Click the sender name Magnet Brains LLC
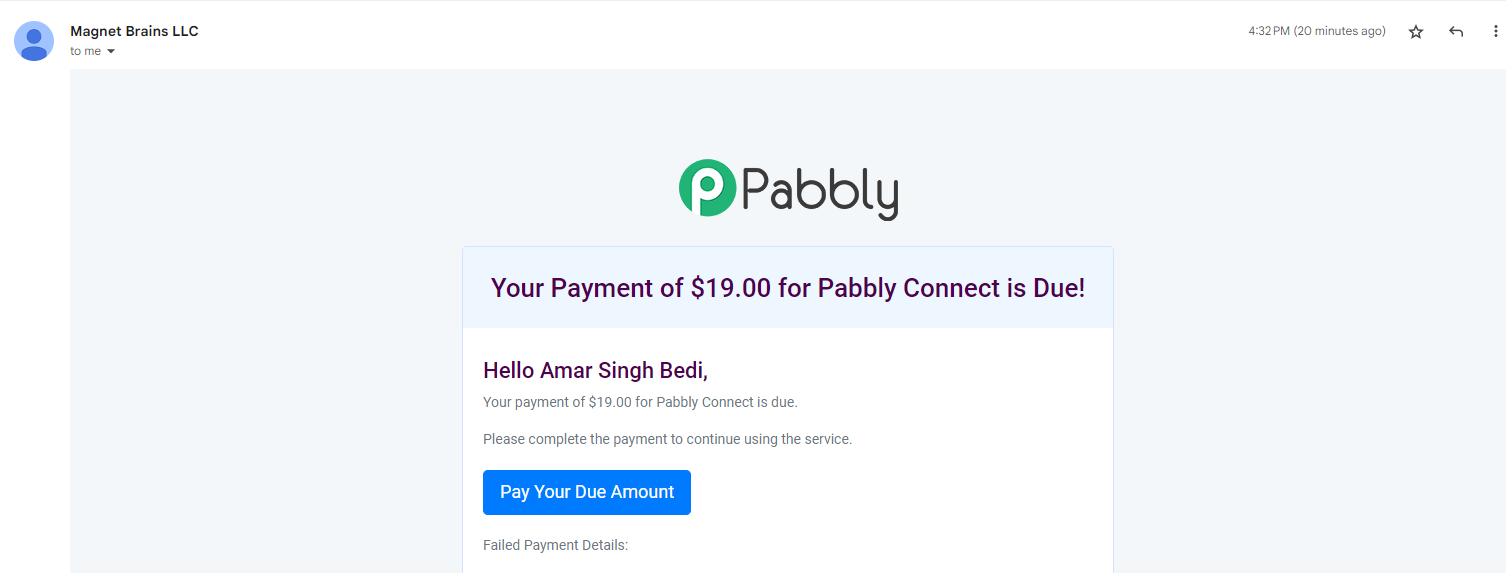 coord(134,31)
